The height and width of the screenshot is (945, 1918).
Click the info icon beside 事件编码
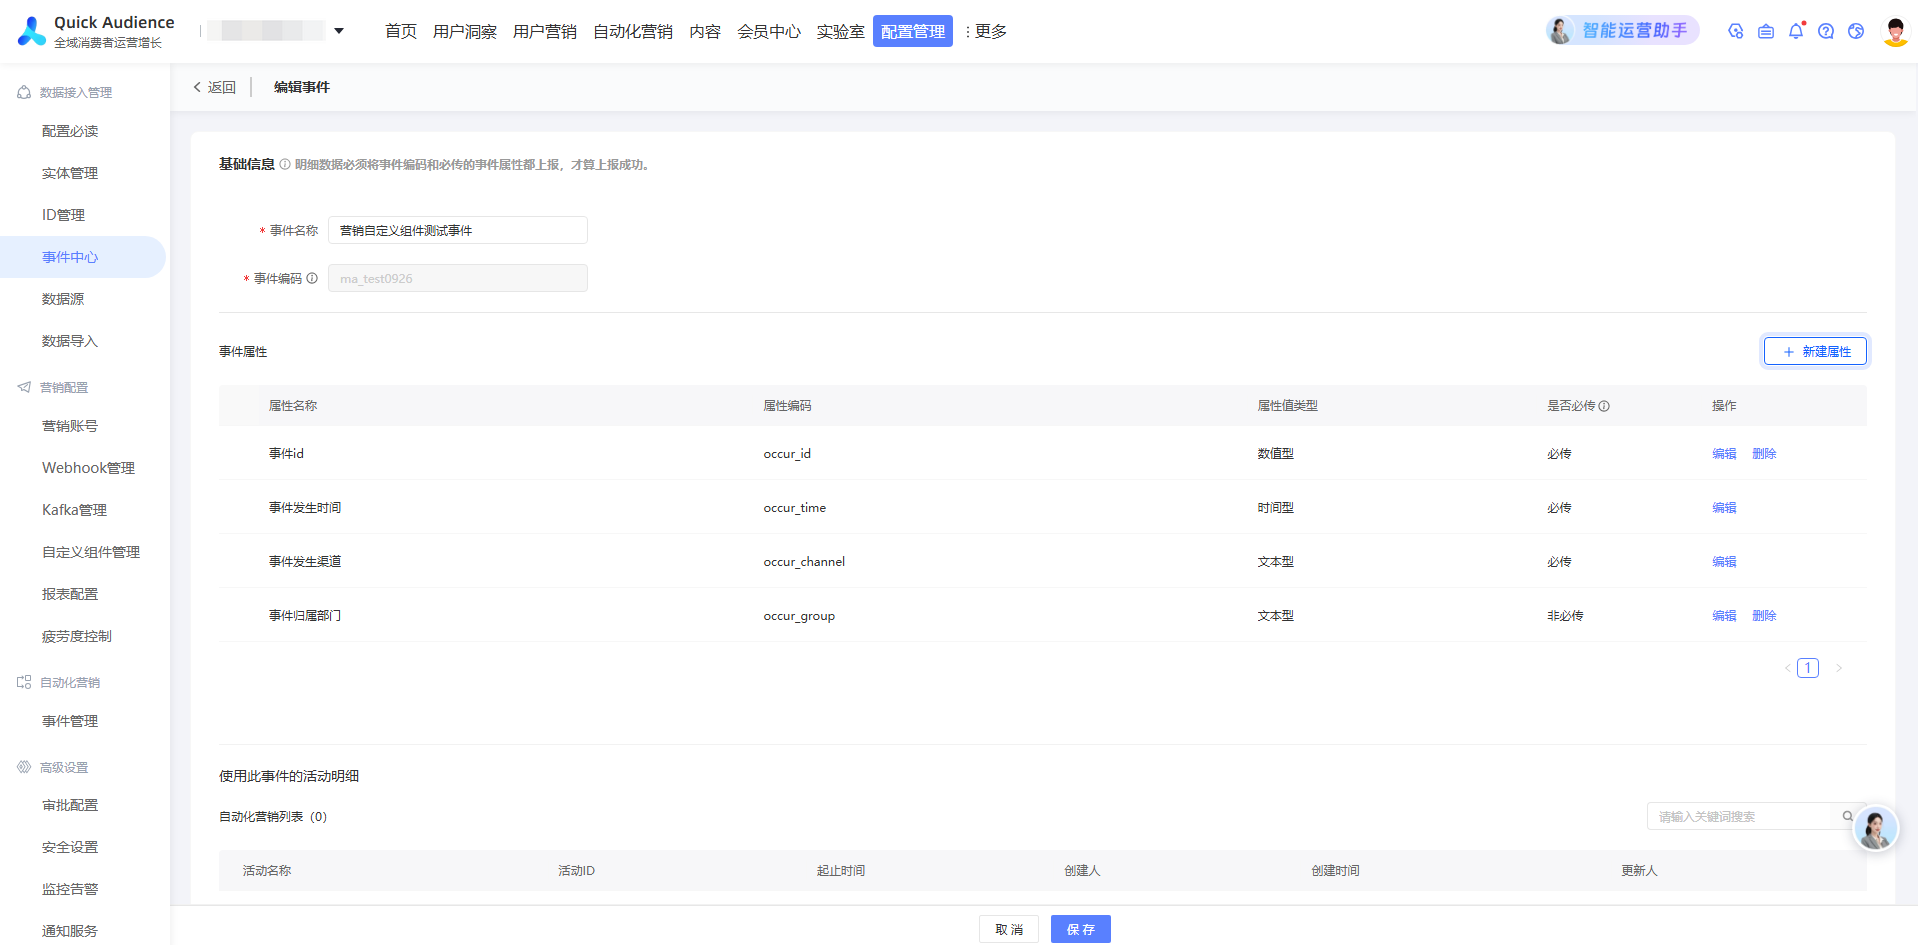pos(312,279)
